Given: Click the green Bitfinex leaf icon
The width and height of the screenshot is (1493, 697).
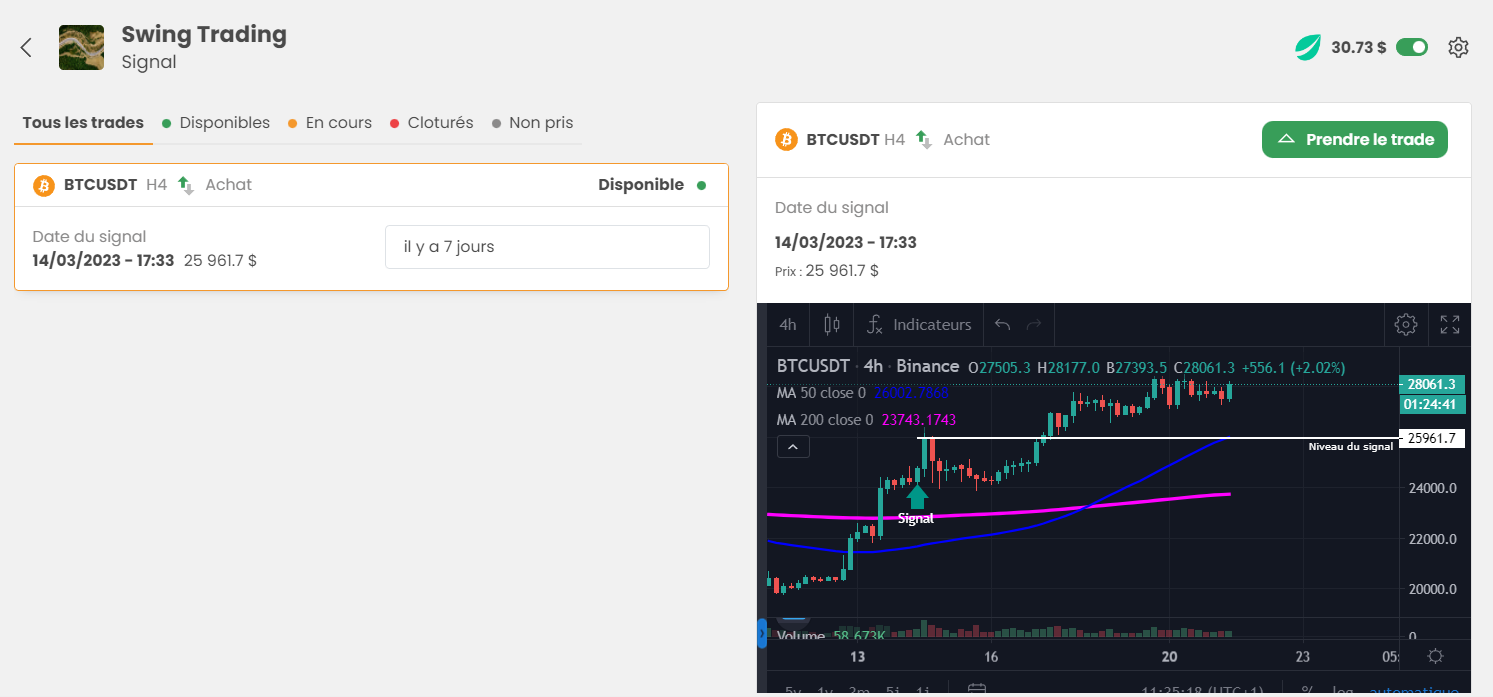Looking at the screenshot, I should click(x=1308, y=47).
